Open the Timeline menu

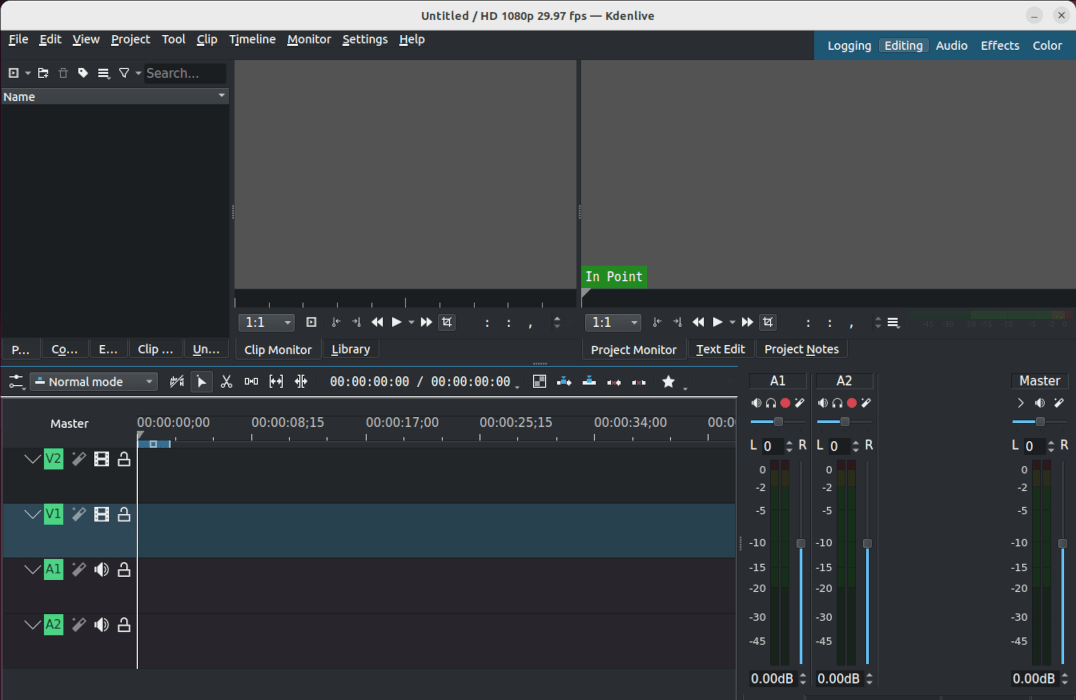[x=252, y=39]
